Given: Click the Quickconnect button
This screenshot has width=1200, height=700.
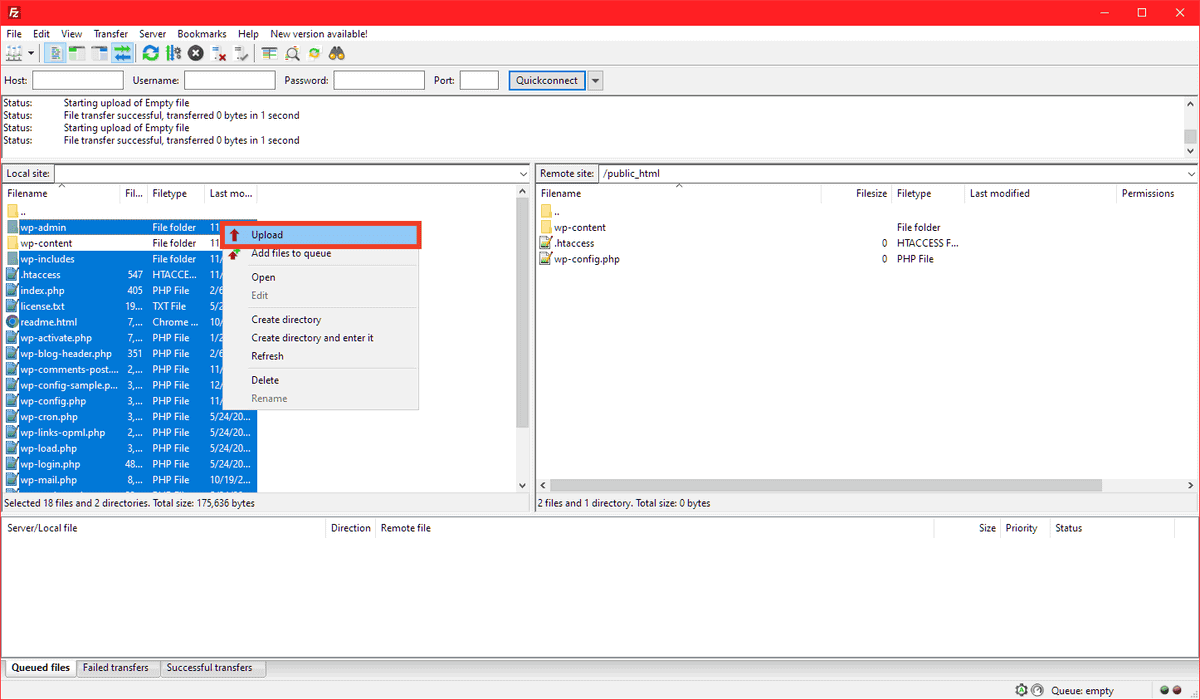Looking at the screenshot, I should [546, 80].
